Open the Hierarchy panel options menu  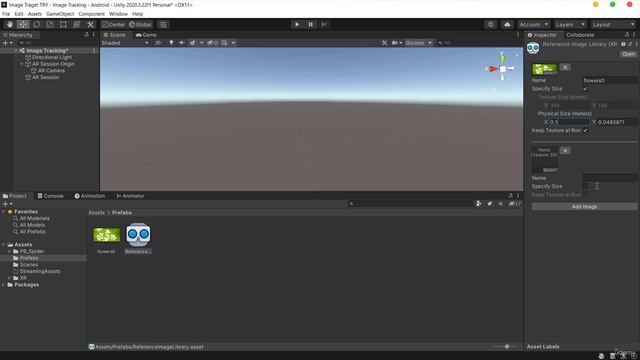coord(94,35)
